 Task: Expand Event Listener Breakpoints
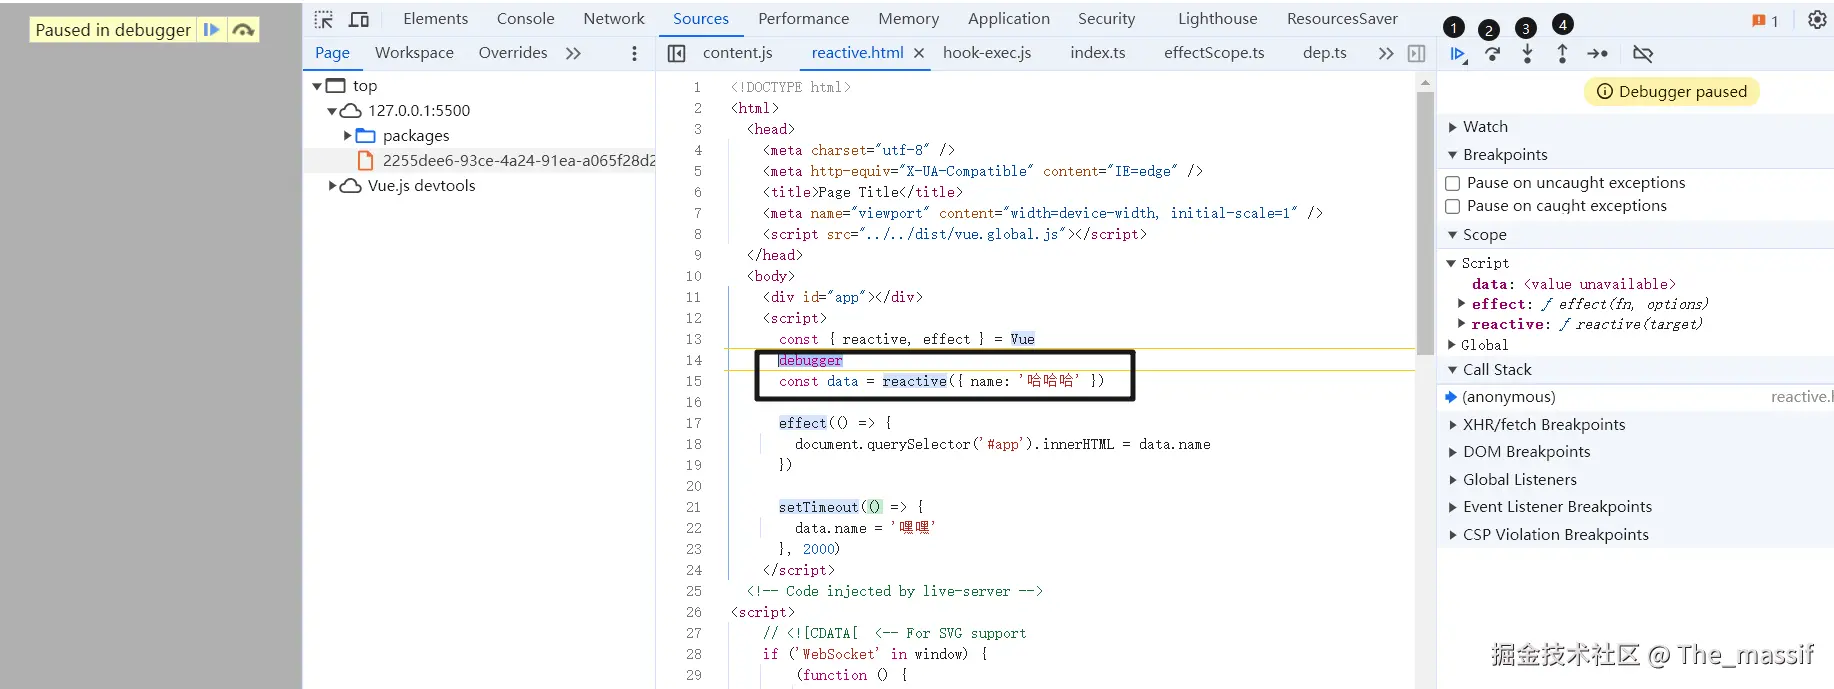[x=1453, y=507]
